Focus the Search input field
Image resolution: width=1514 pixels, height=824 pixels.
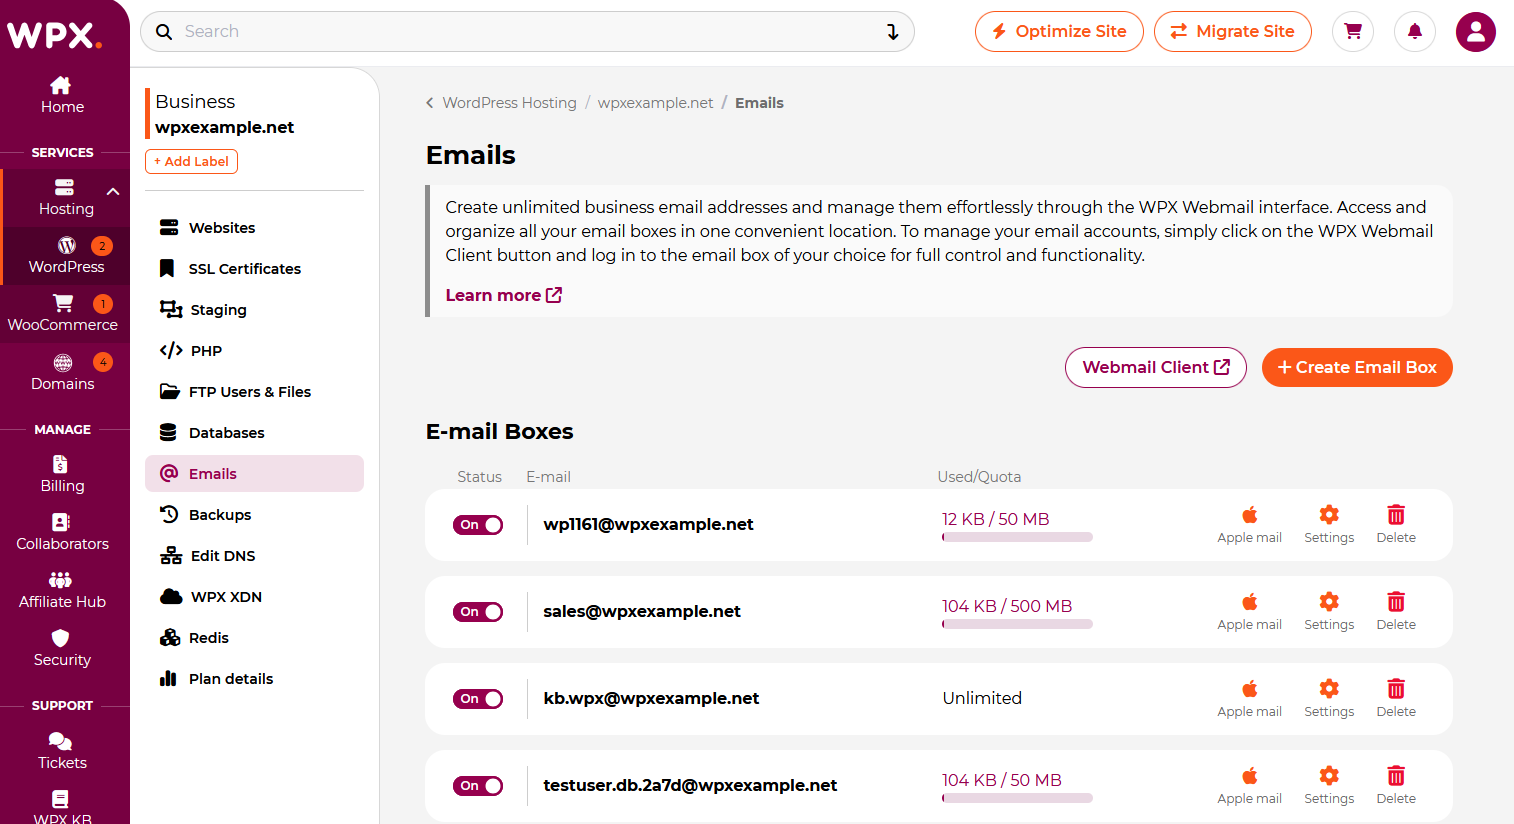(527, 32)
